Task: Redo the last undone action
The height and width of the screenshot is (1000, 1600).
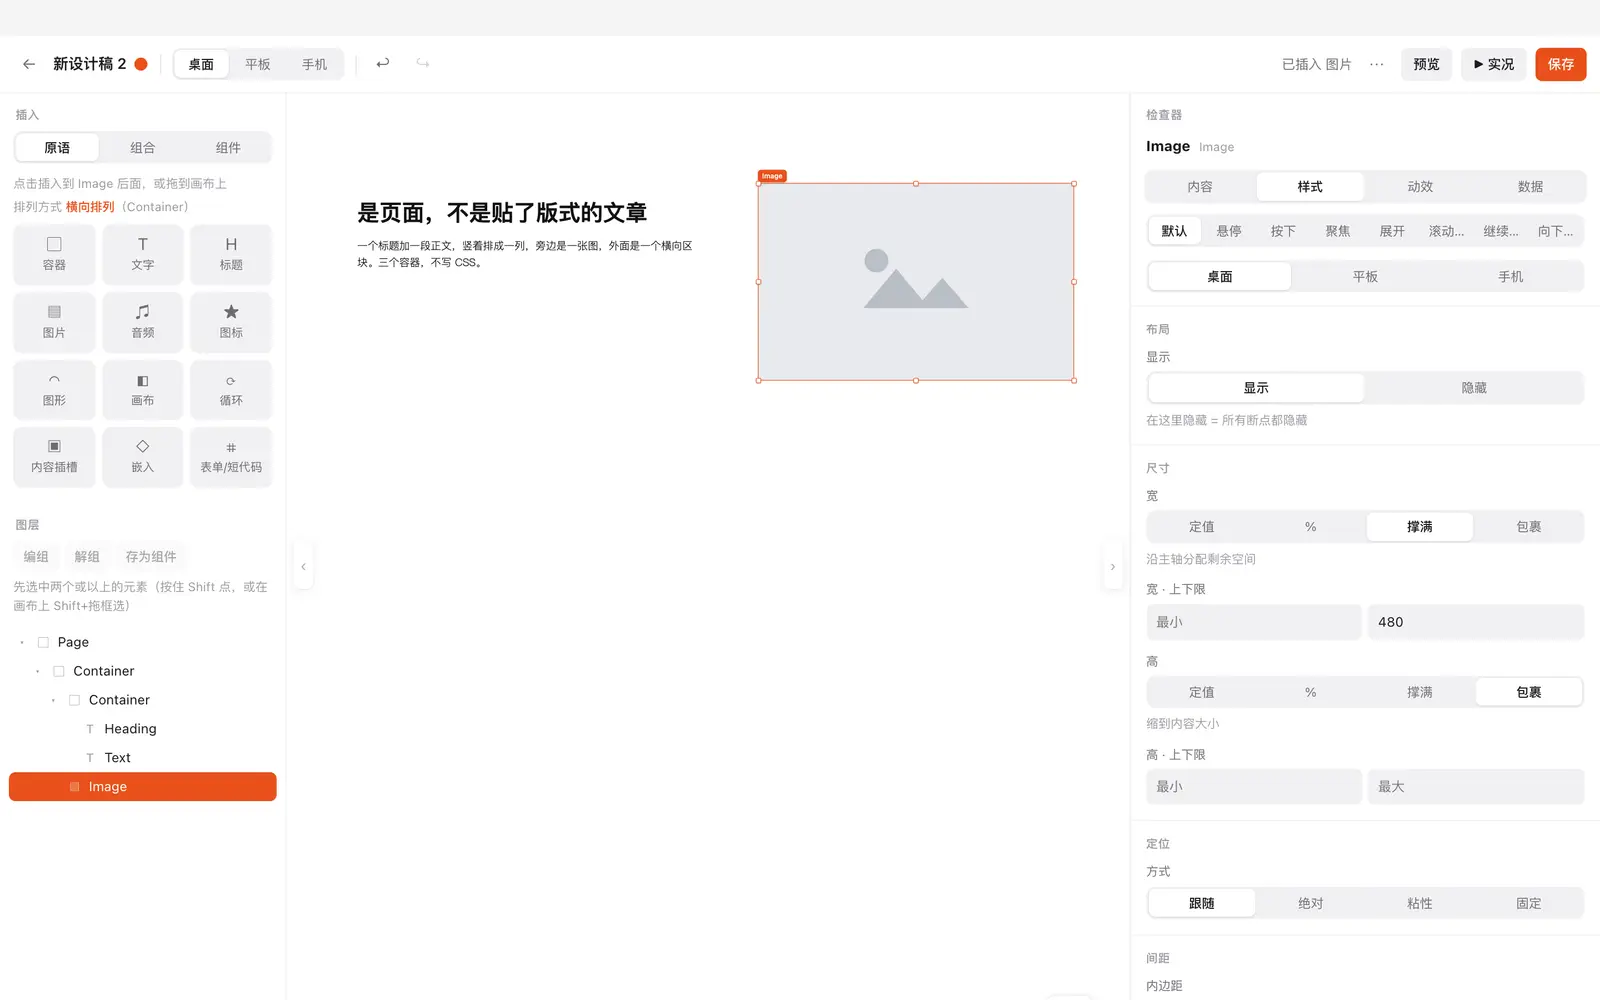Action: click(423, 63)
